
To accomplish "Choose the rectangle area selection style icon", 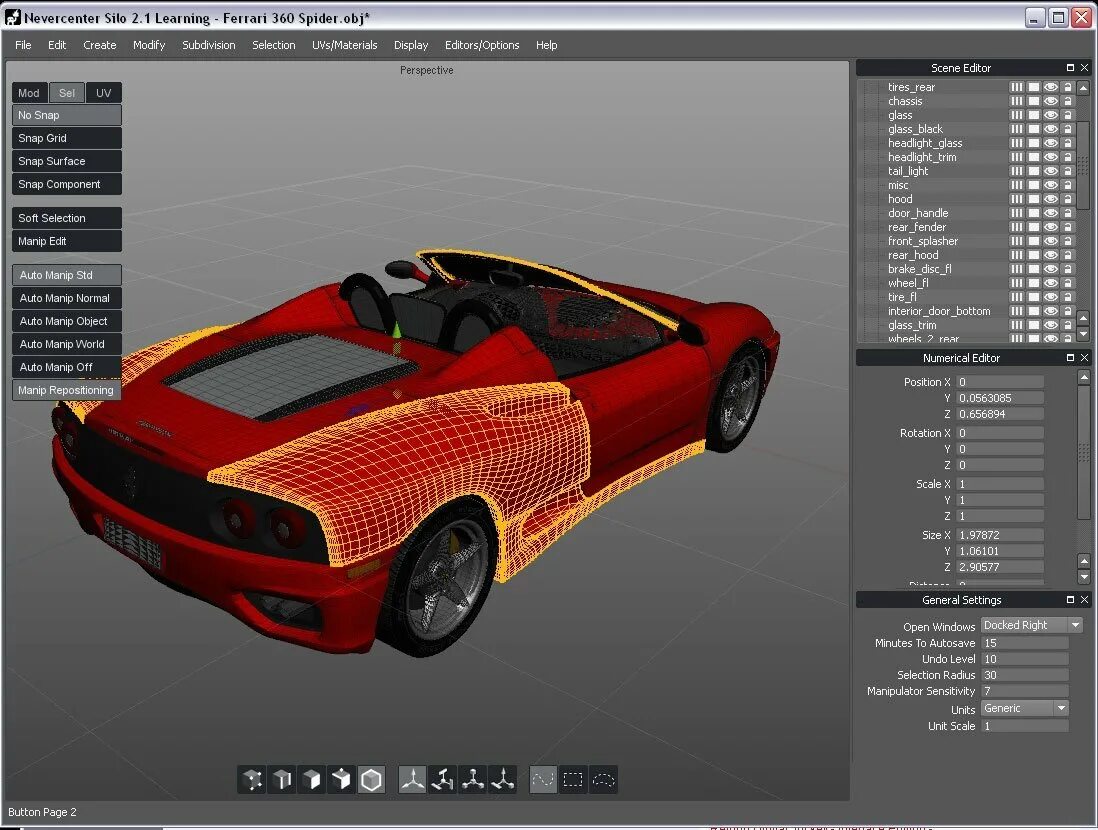I will (x=573, y=780).
